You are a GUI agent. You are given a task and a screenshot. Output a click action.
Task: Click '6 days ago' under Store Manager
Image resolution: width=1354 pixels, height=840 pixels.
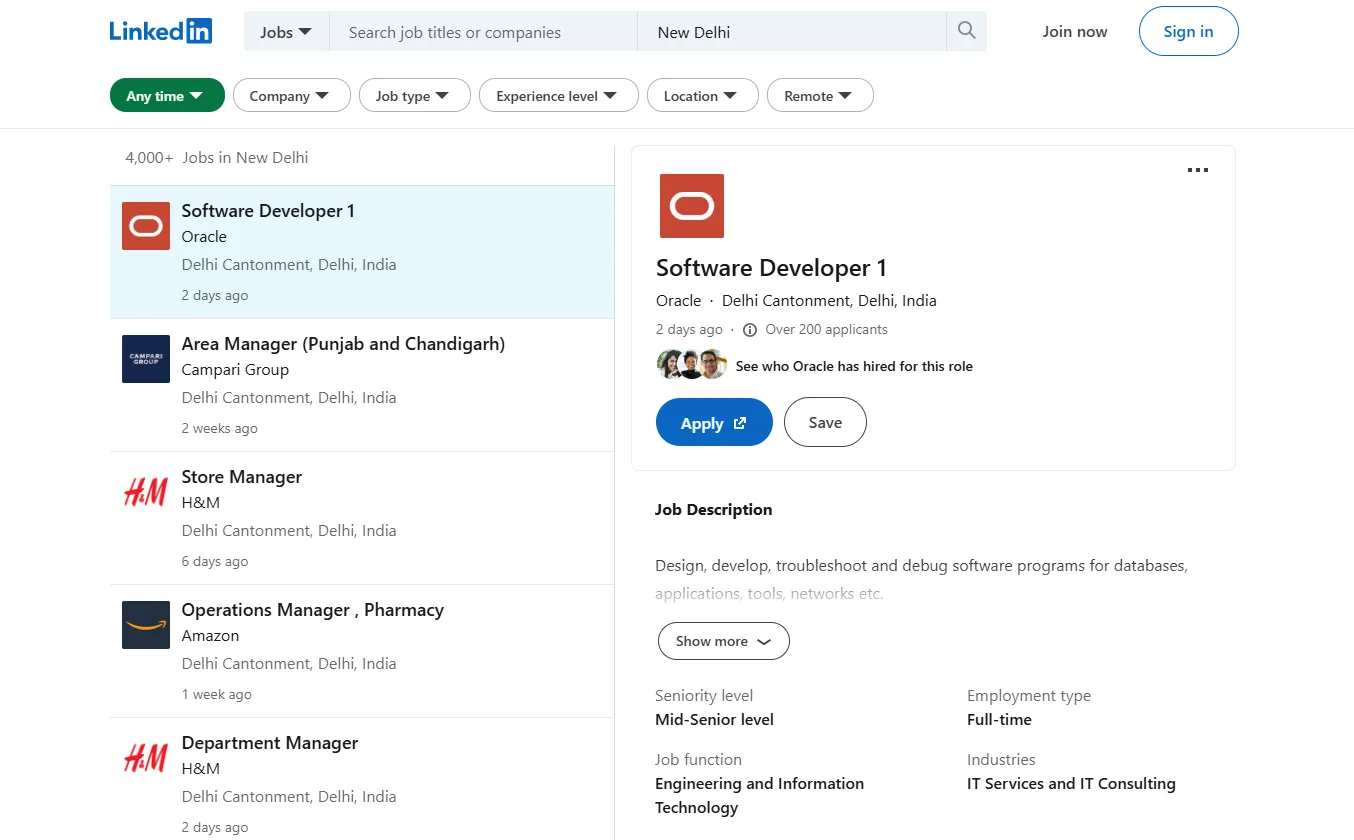tap(215, 561)
